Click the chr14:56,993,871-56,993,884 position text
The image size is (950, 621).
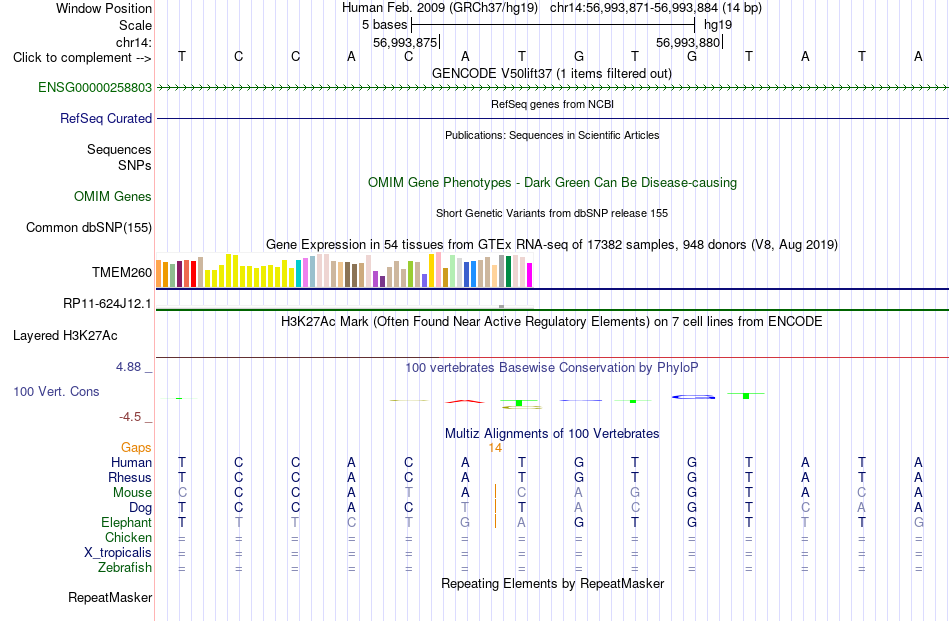[x=634, y=8]
